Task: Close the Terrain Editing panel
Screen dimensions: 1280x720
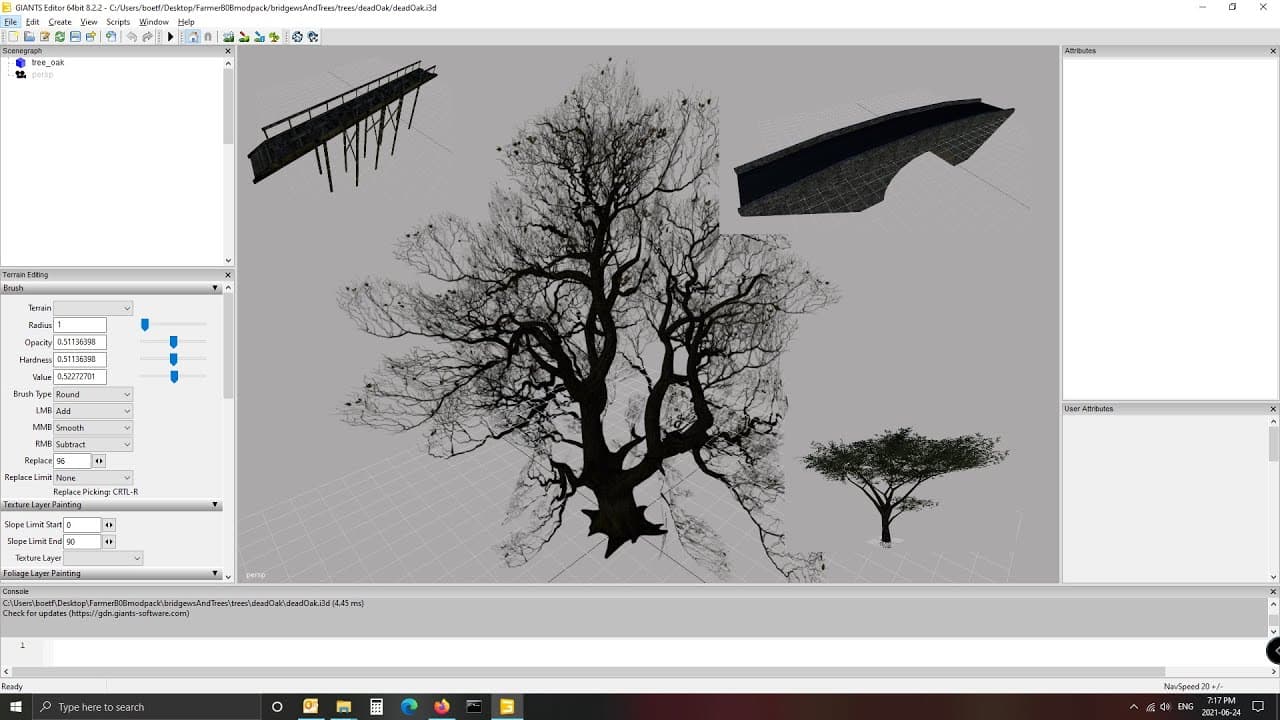Action: (228, 275)
